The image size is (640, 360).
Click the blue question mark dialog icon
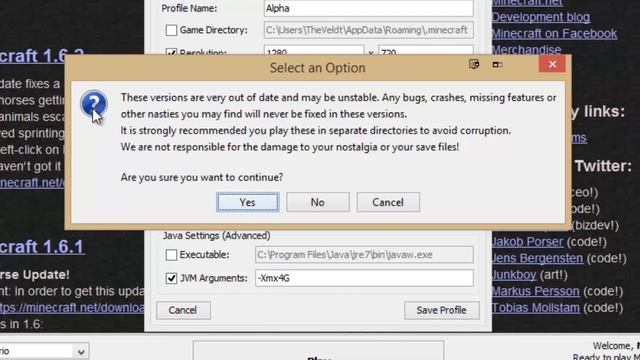point(94,104)
